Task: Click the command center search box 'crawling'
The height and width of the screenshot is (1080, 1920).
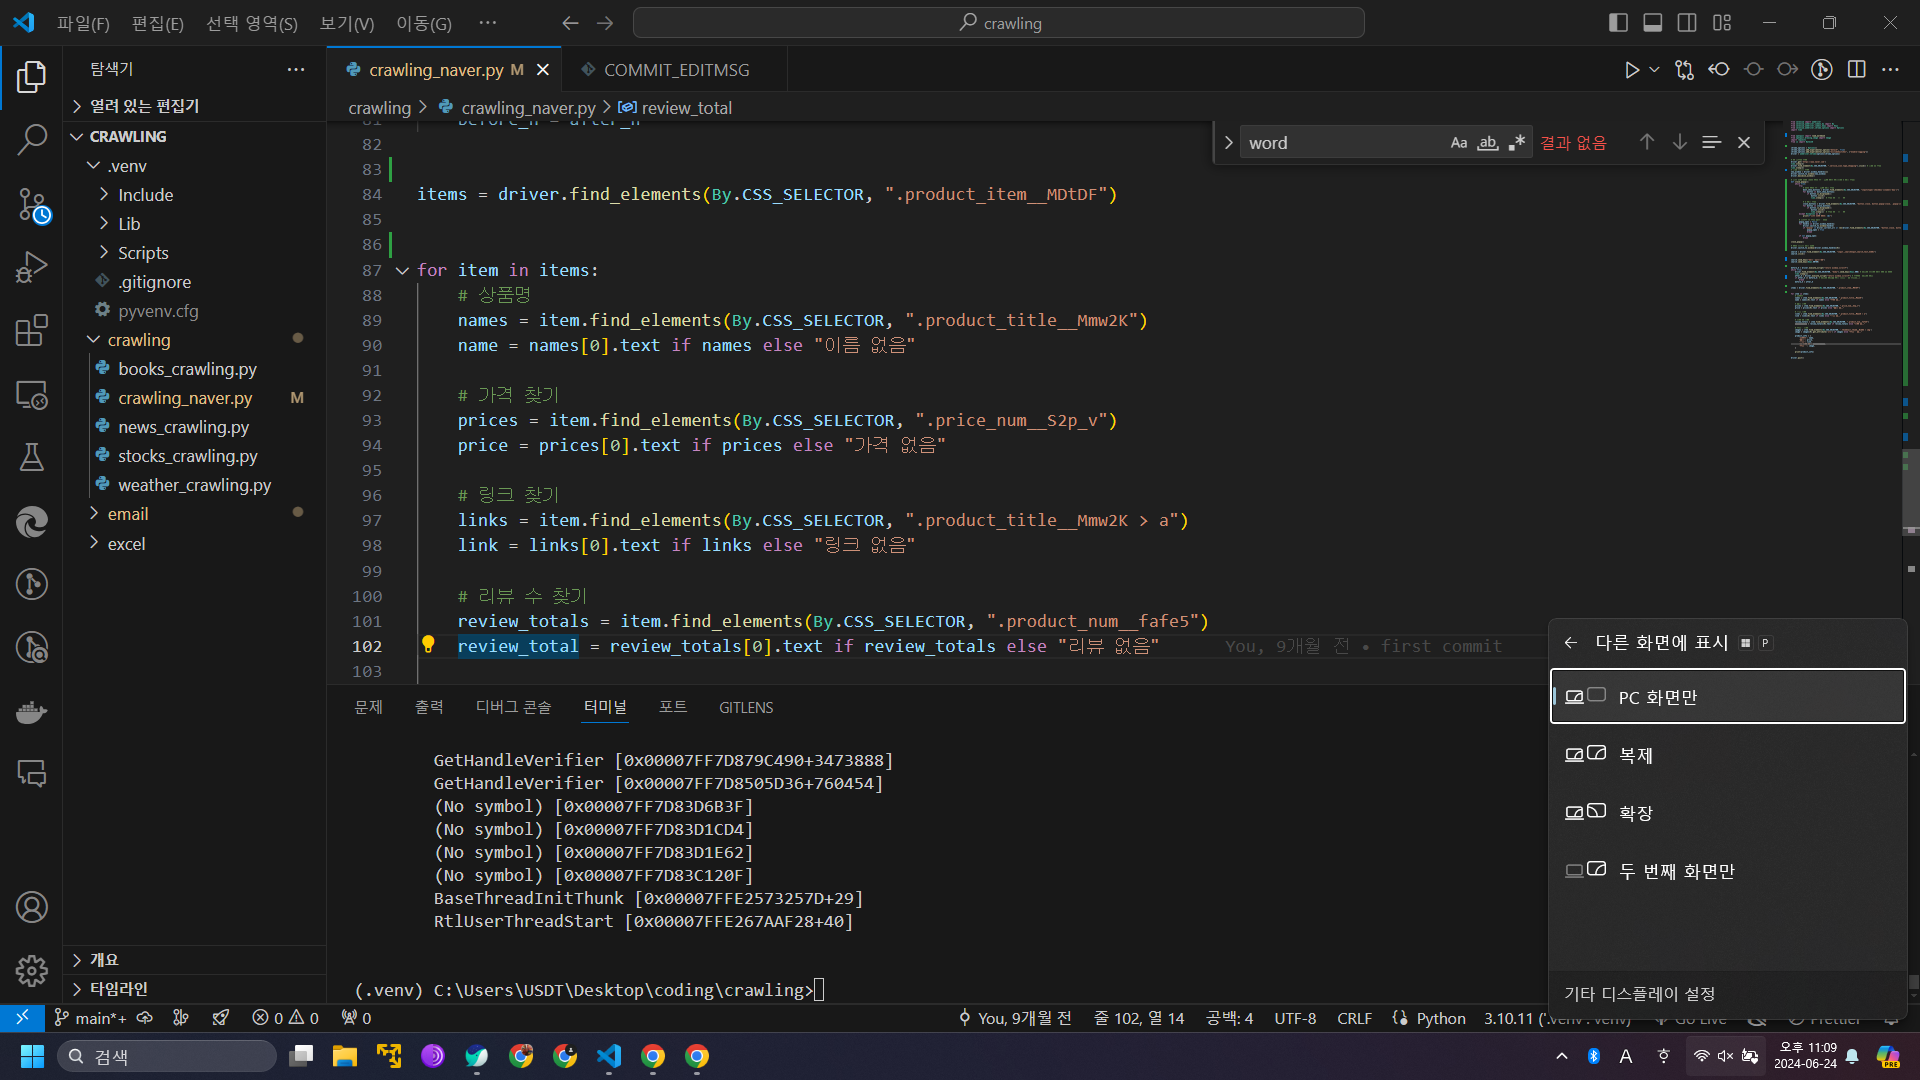Action: point(999,22)
